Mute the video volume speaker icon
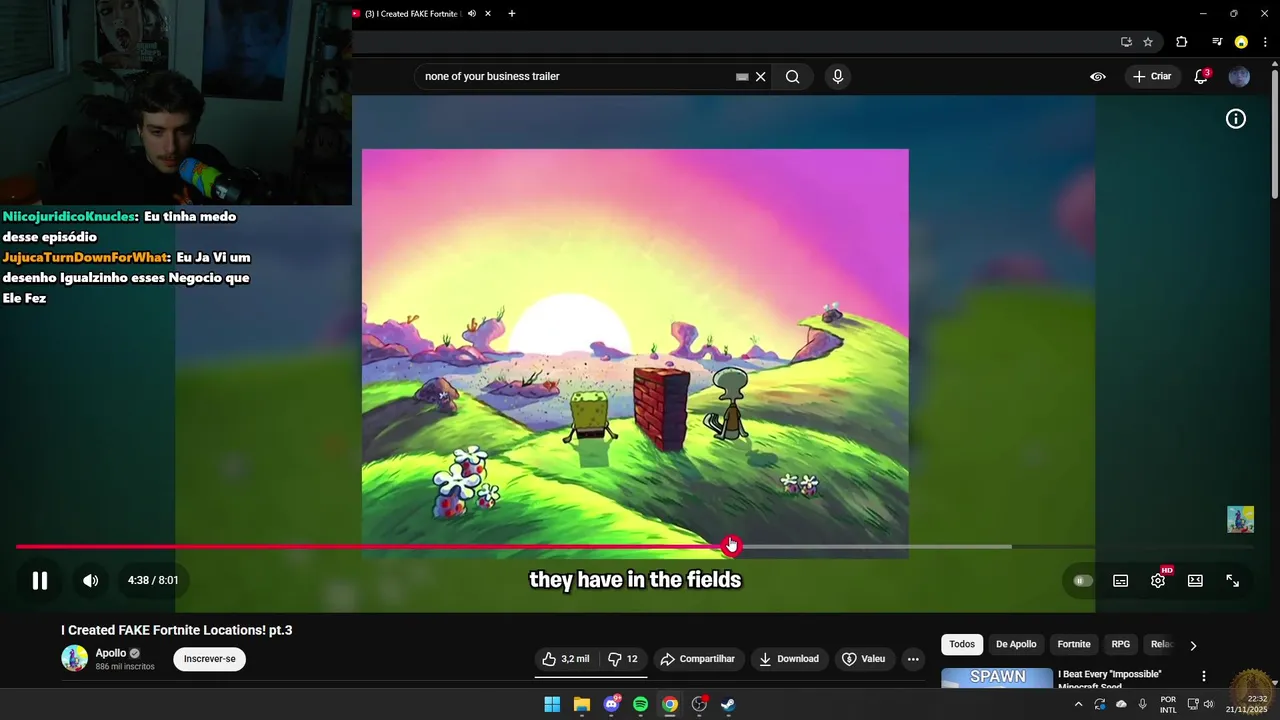1280x720 pixels. click(x=90, y=580)
